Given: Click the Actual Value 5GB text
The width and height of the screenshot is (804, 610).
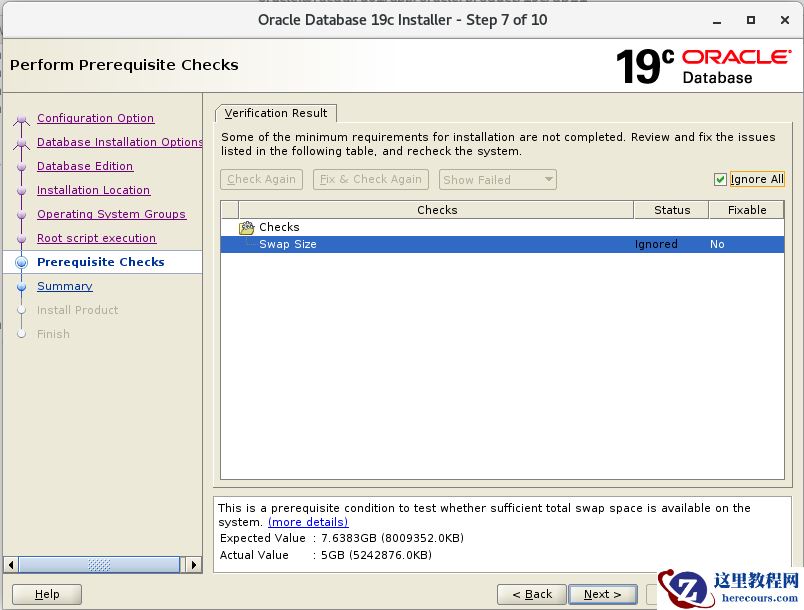Looking at the screenshot, I should 326,555.
